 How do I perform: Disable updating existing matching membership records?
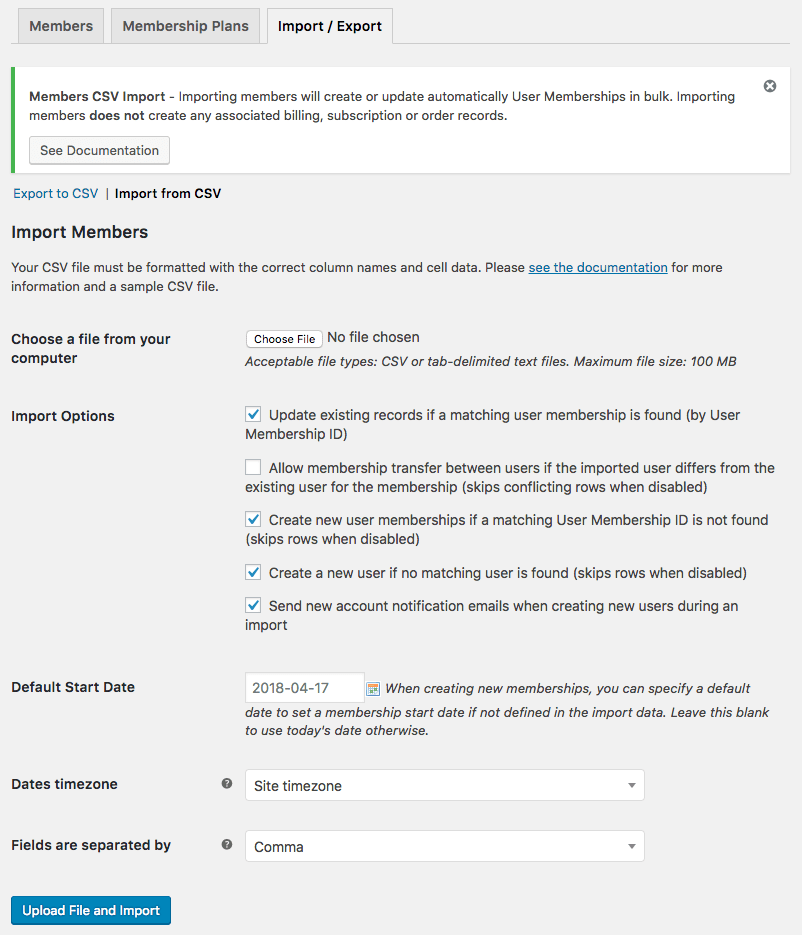pyautogui.click(x=253, y=414)
